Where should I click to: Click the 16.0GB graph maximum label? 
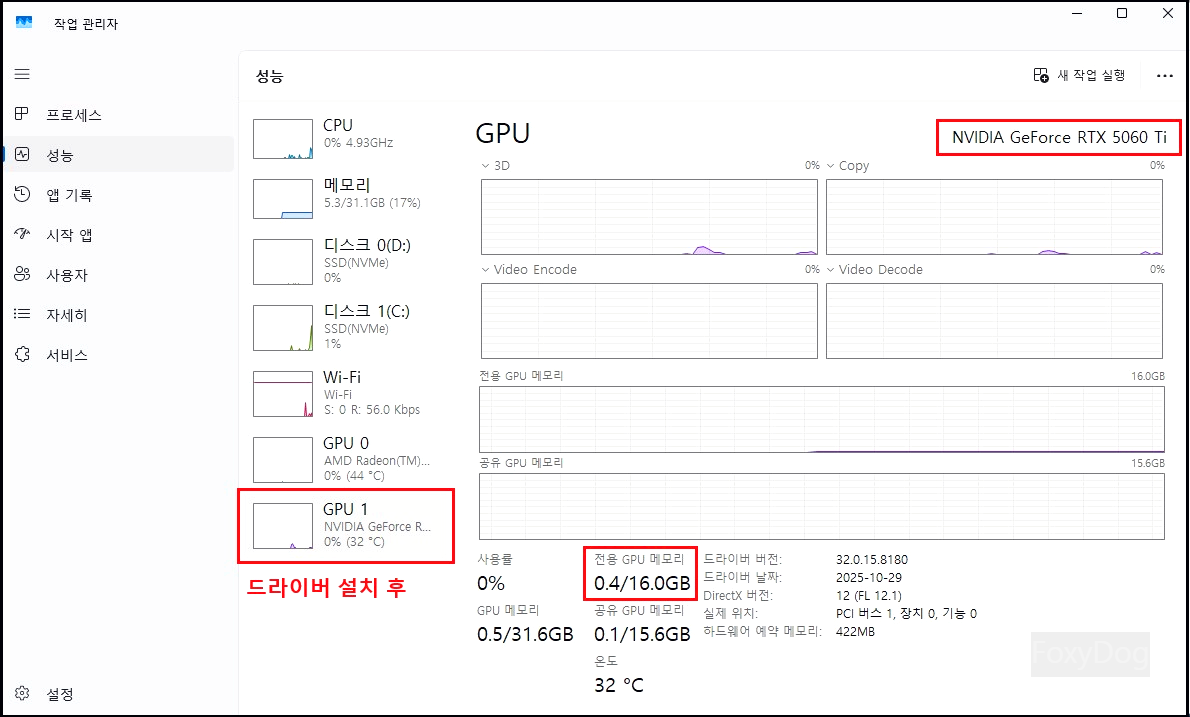[x=1148, y=376]
